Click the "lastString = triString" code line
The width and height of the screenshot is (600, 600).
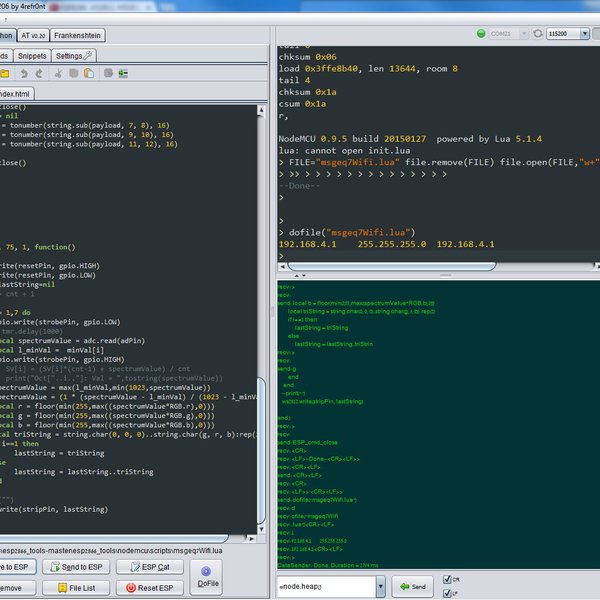coord(59,453)
